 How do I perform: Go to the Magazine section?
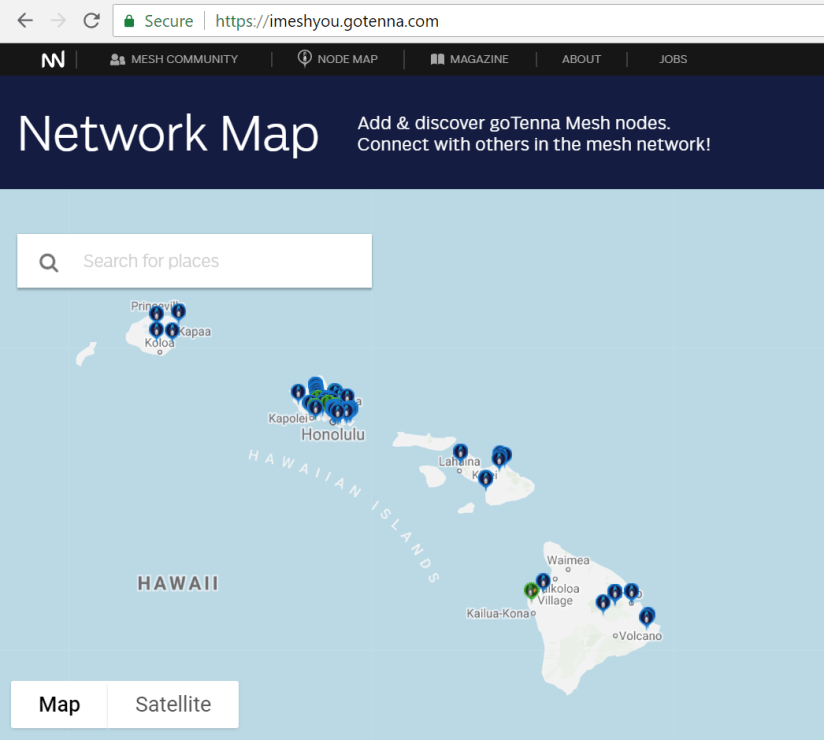point(469,60)
